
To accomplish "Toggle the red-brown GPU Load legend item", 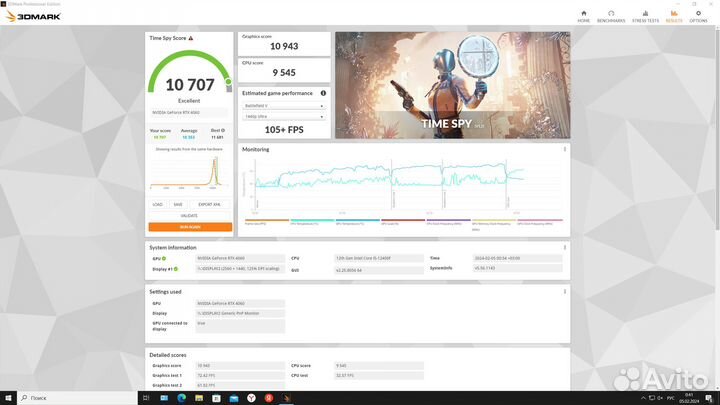I will point(403,222).
